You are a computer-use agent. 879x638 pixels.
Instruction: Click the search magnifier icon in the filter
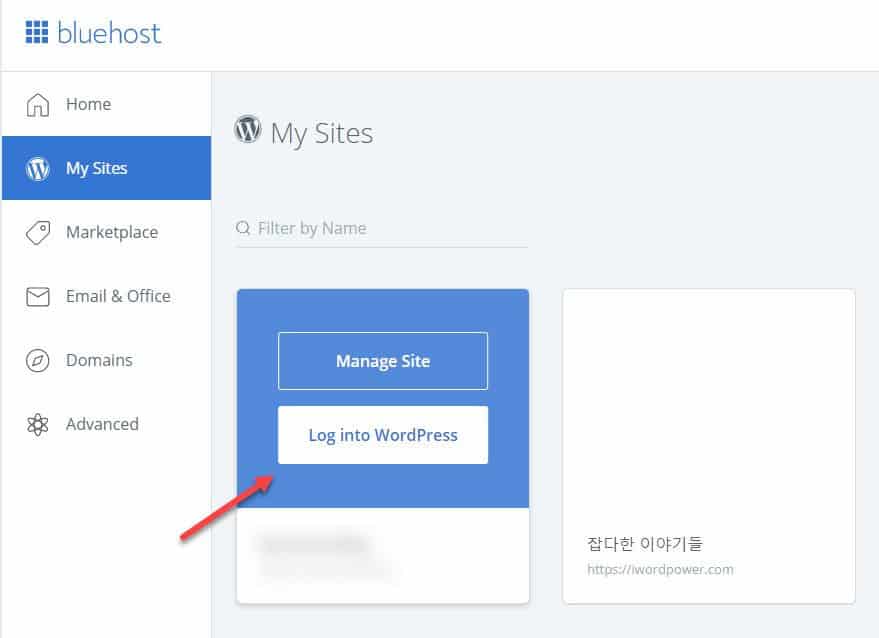[243, 228]
